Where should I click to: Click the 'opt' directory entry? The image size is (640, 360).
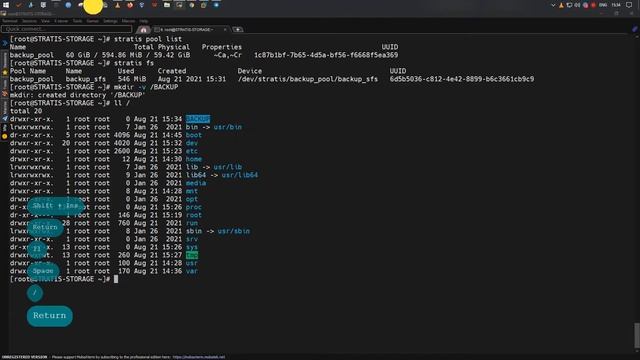click(191, 199)
